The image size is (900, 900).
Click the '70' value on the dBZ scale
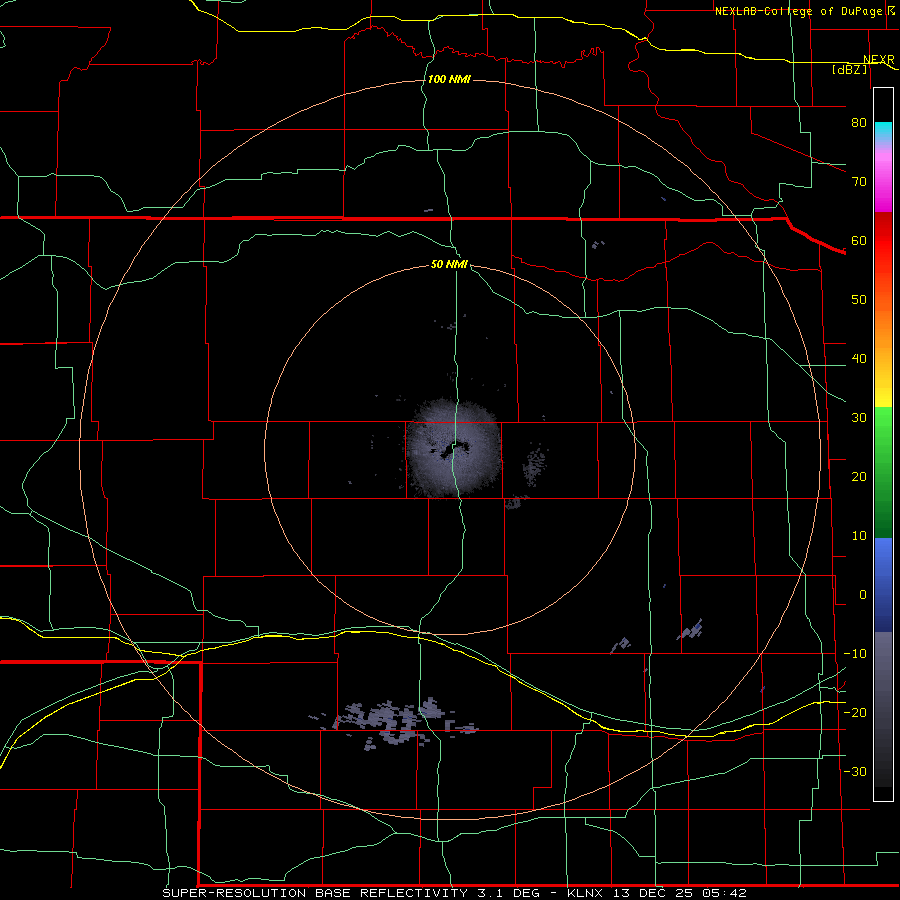pyautogui.click(x=859, y=181)
